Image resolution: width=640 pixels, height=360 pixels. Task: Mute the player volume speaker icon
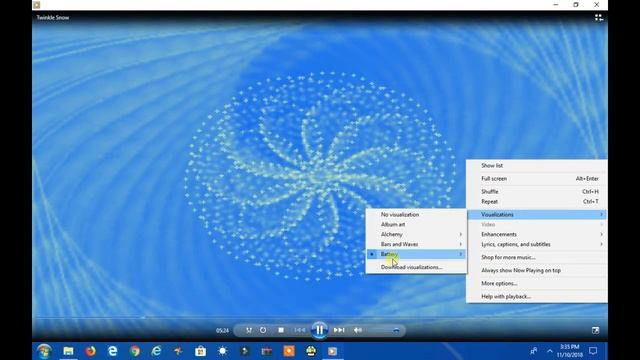pyautogui.click(x=358, y=330)
